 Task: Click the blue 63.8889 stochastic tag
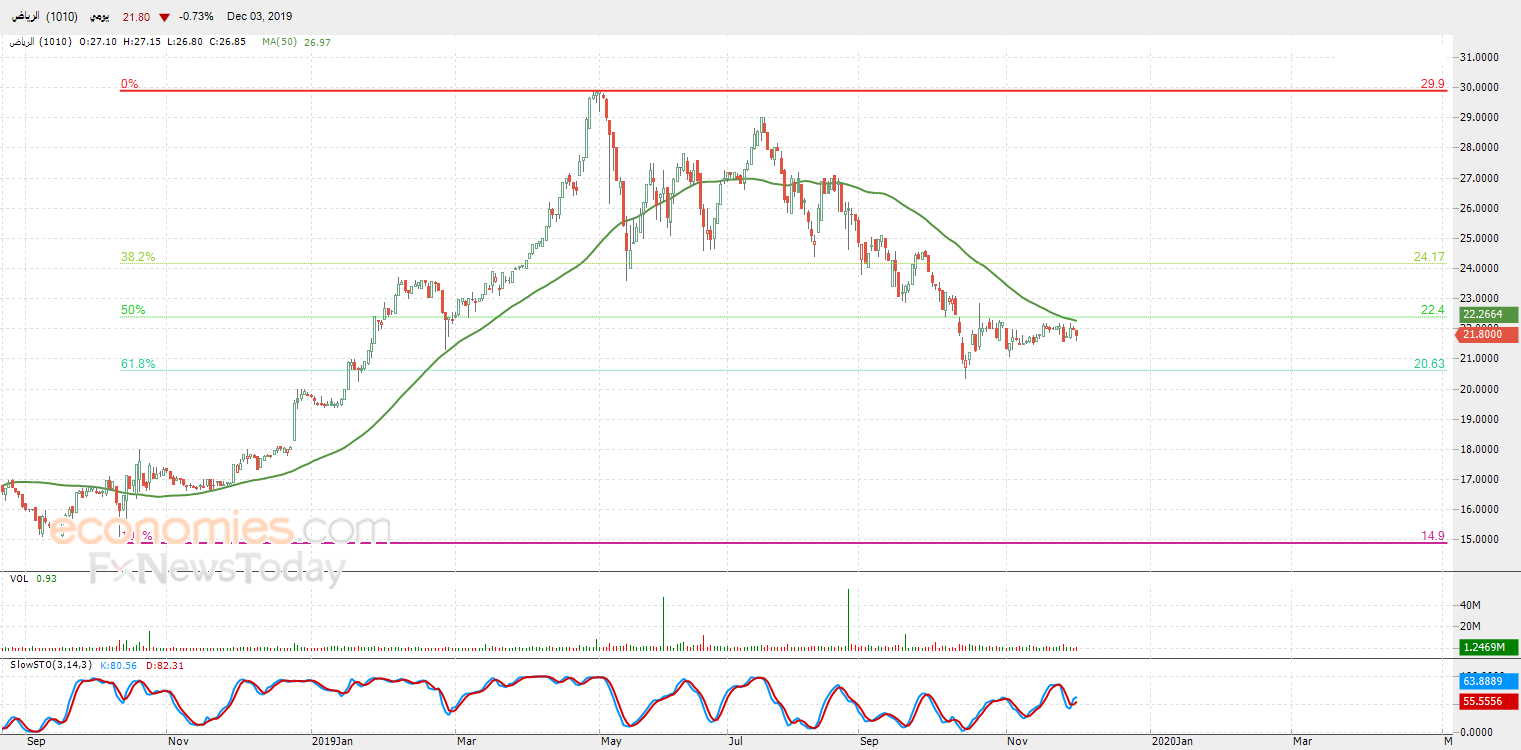pyautogui.click(x=1488, y=682)
